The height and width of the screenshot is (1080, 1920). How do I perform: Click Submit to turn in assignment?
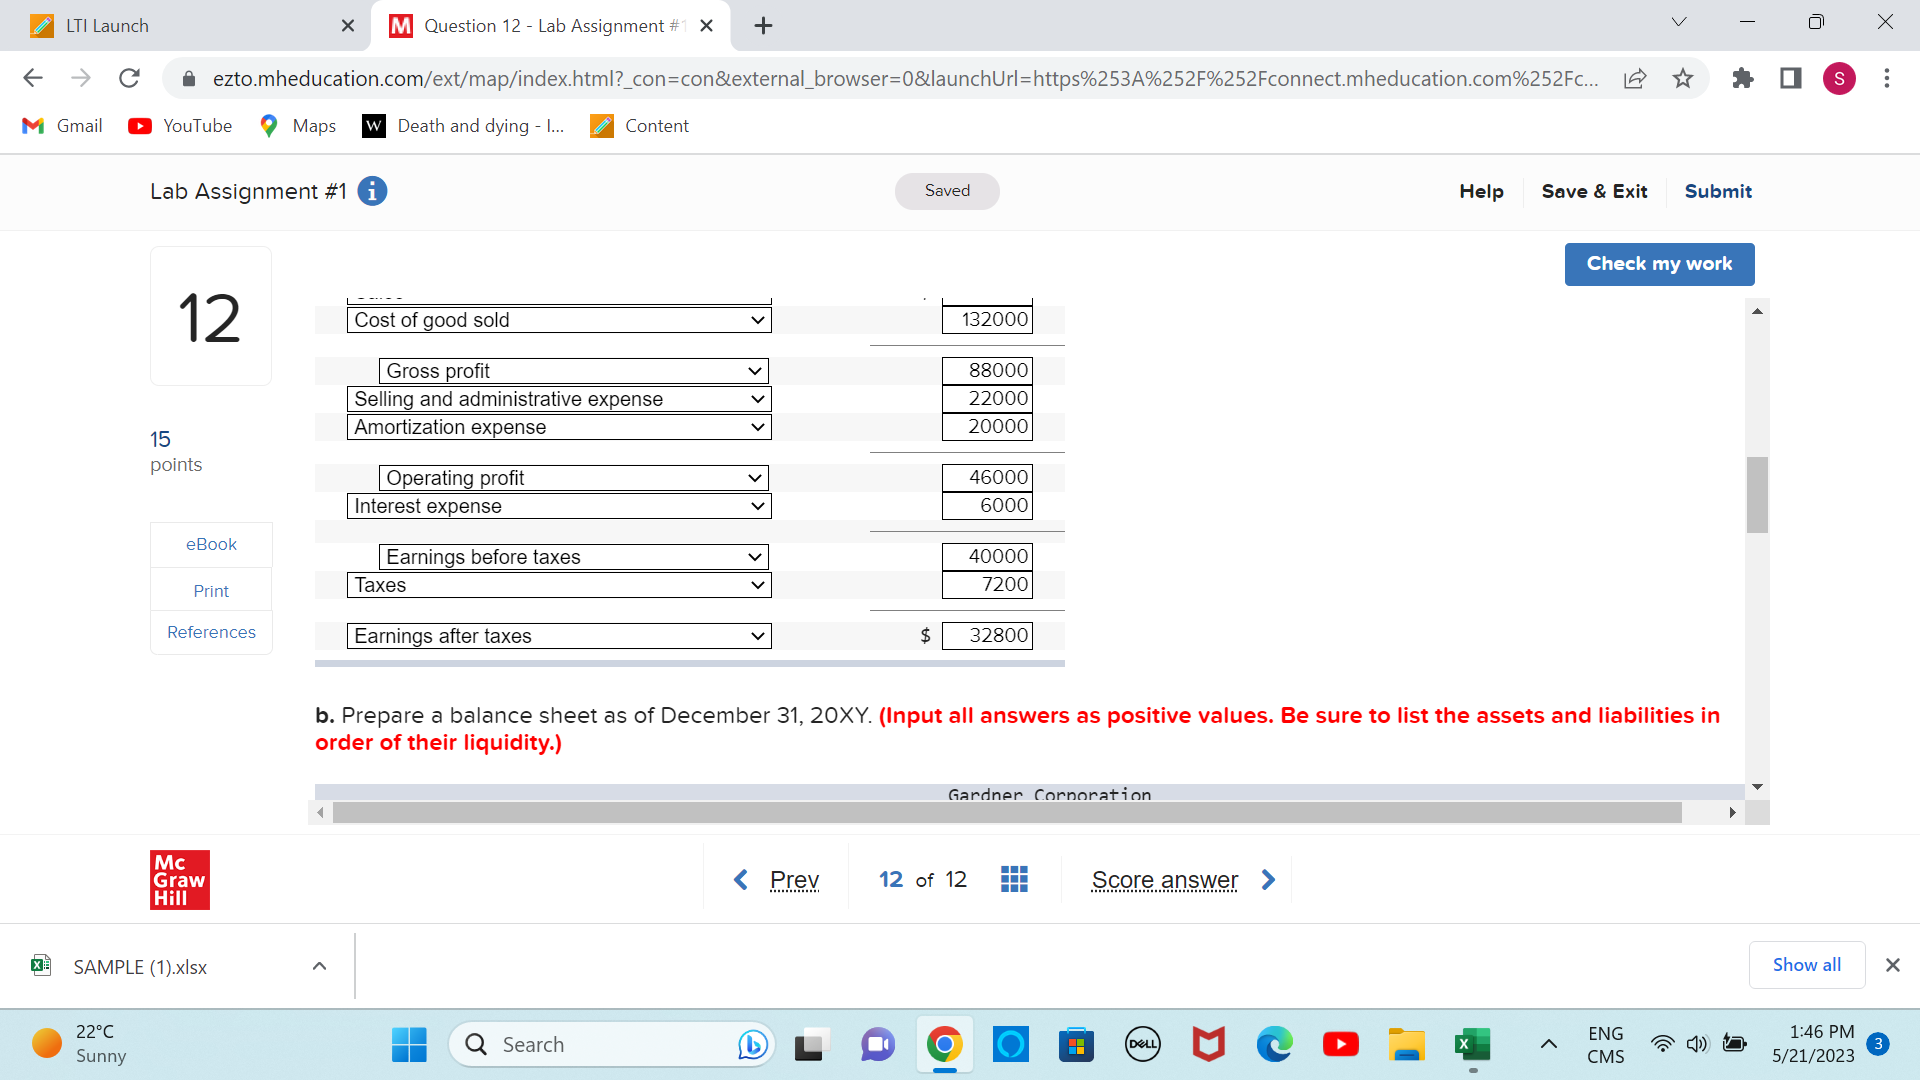(1718, 191)
